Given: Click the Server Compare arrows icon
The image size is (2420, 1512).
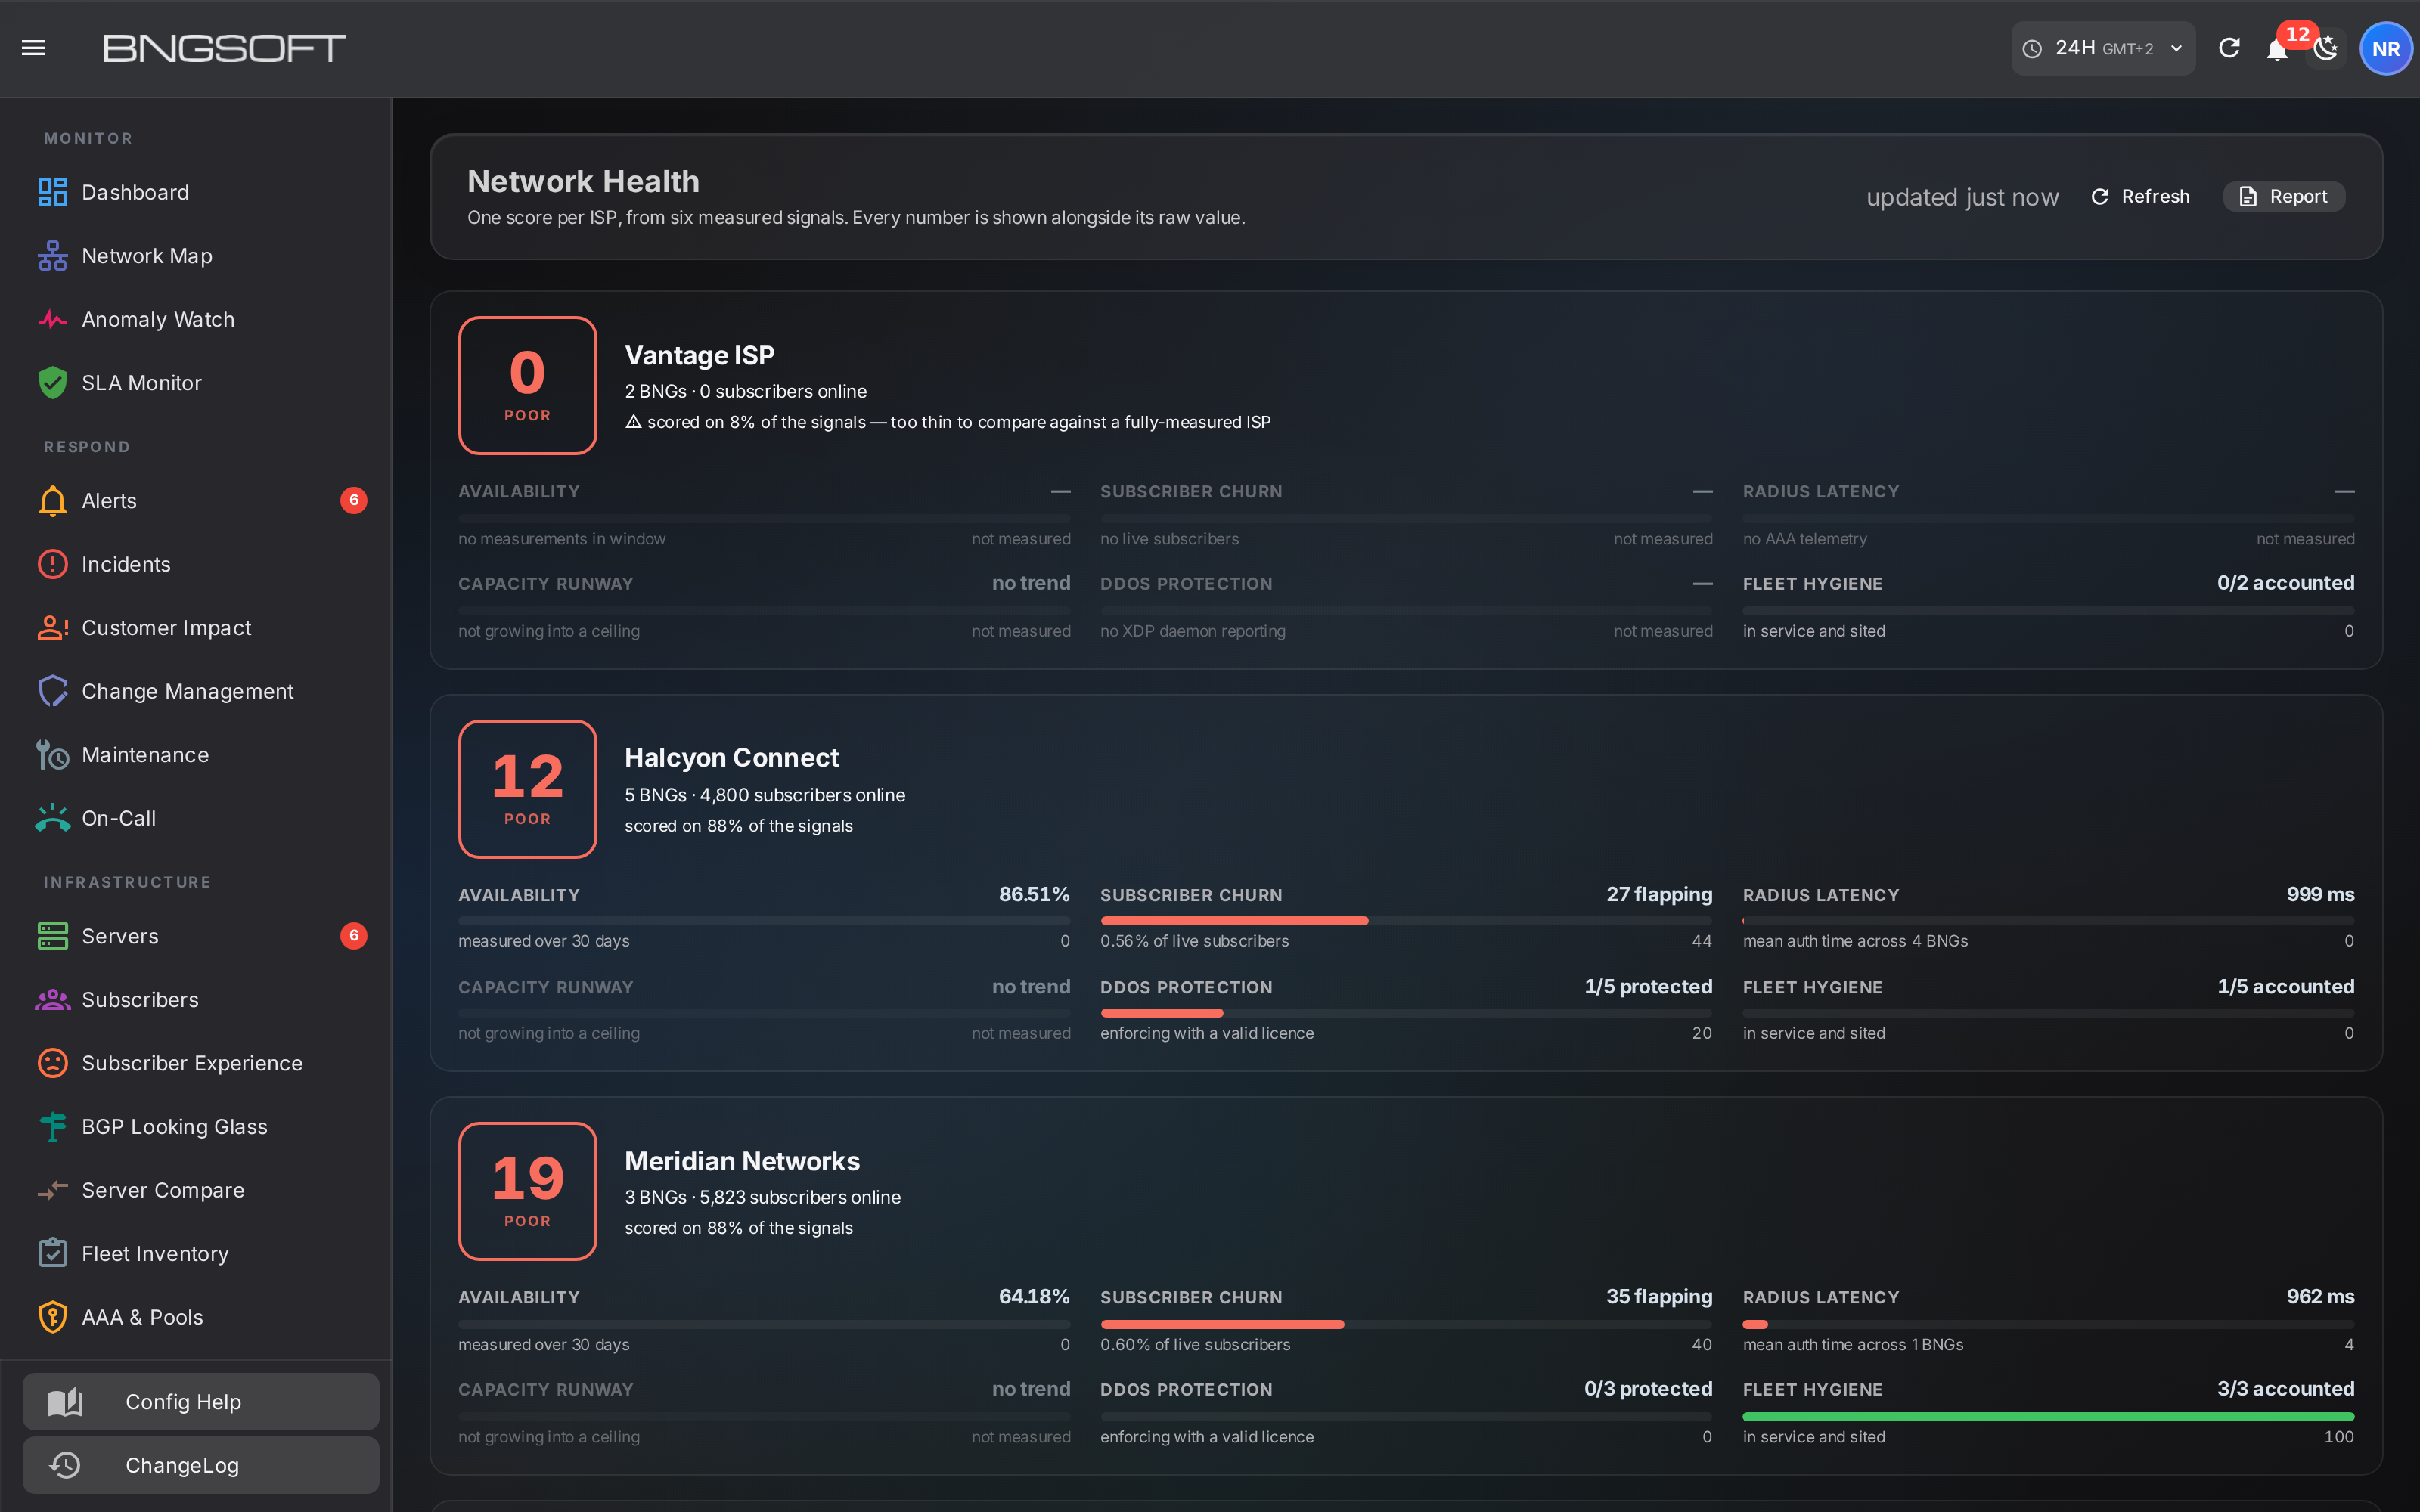Looking at the screenshot, I should tap(52, 1190).
